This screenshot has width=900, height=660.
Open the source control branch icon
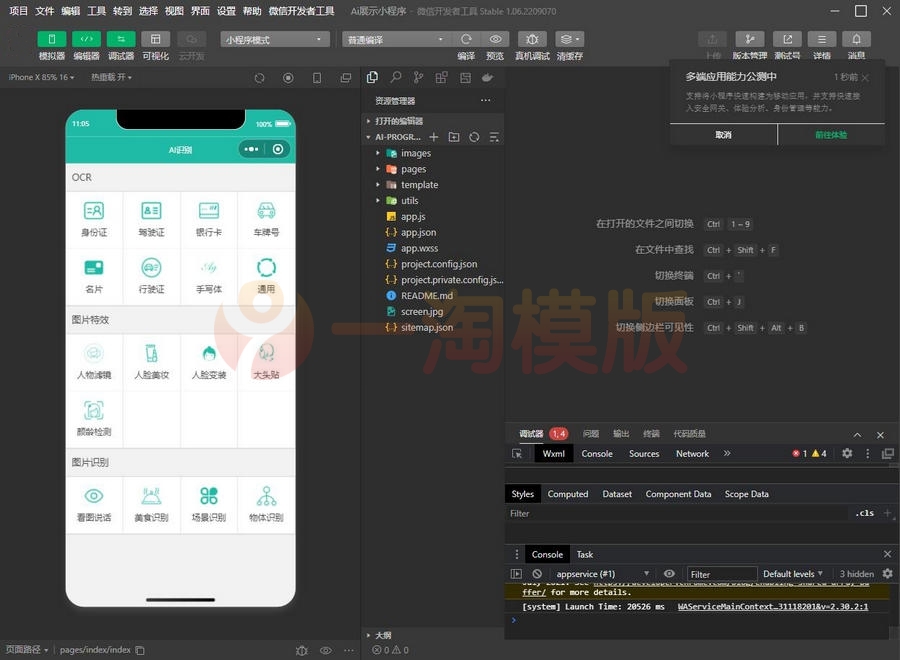pos(418,77)
